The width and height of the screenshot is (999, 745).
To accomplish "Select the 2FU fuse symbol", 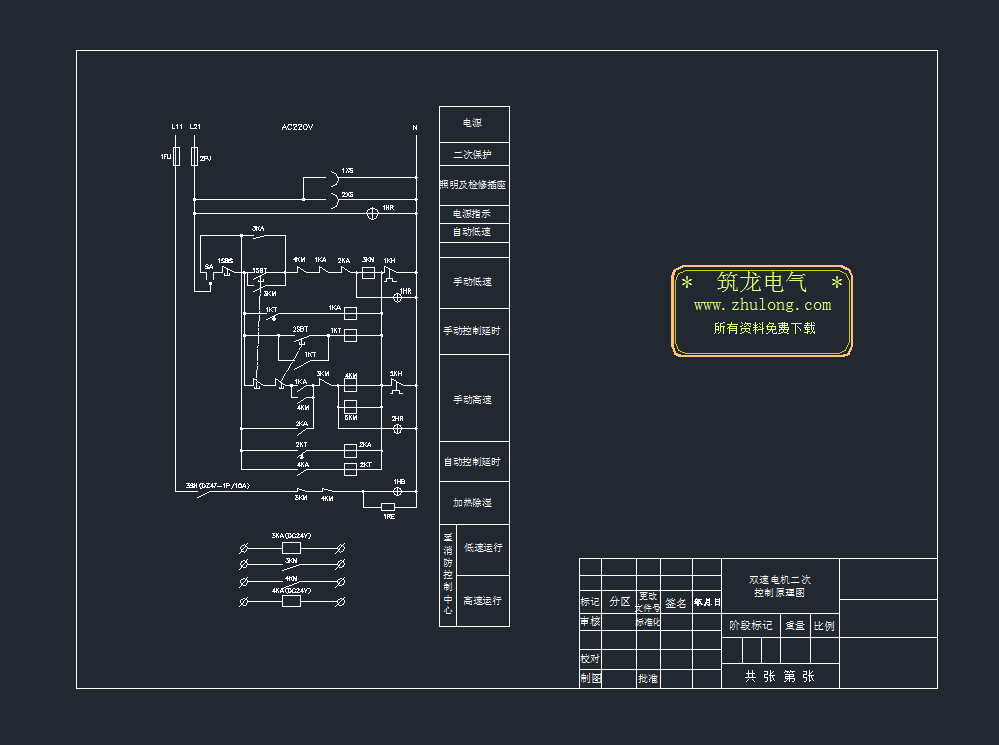I will (x=194, y=157).
